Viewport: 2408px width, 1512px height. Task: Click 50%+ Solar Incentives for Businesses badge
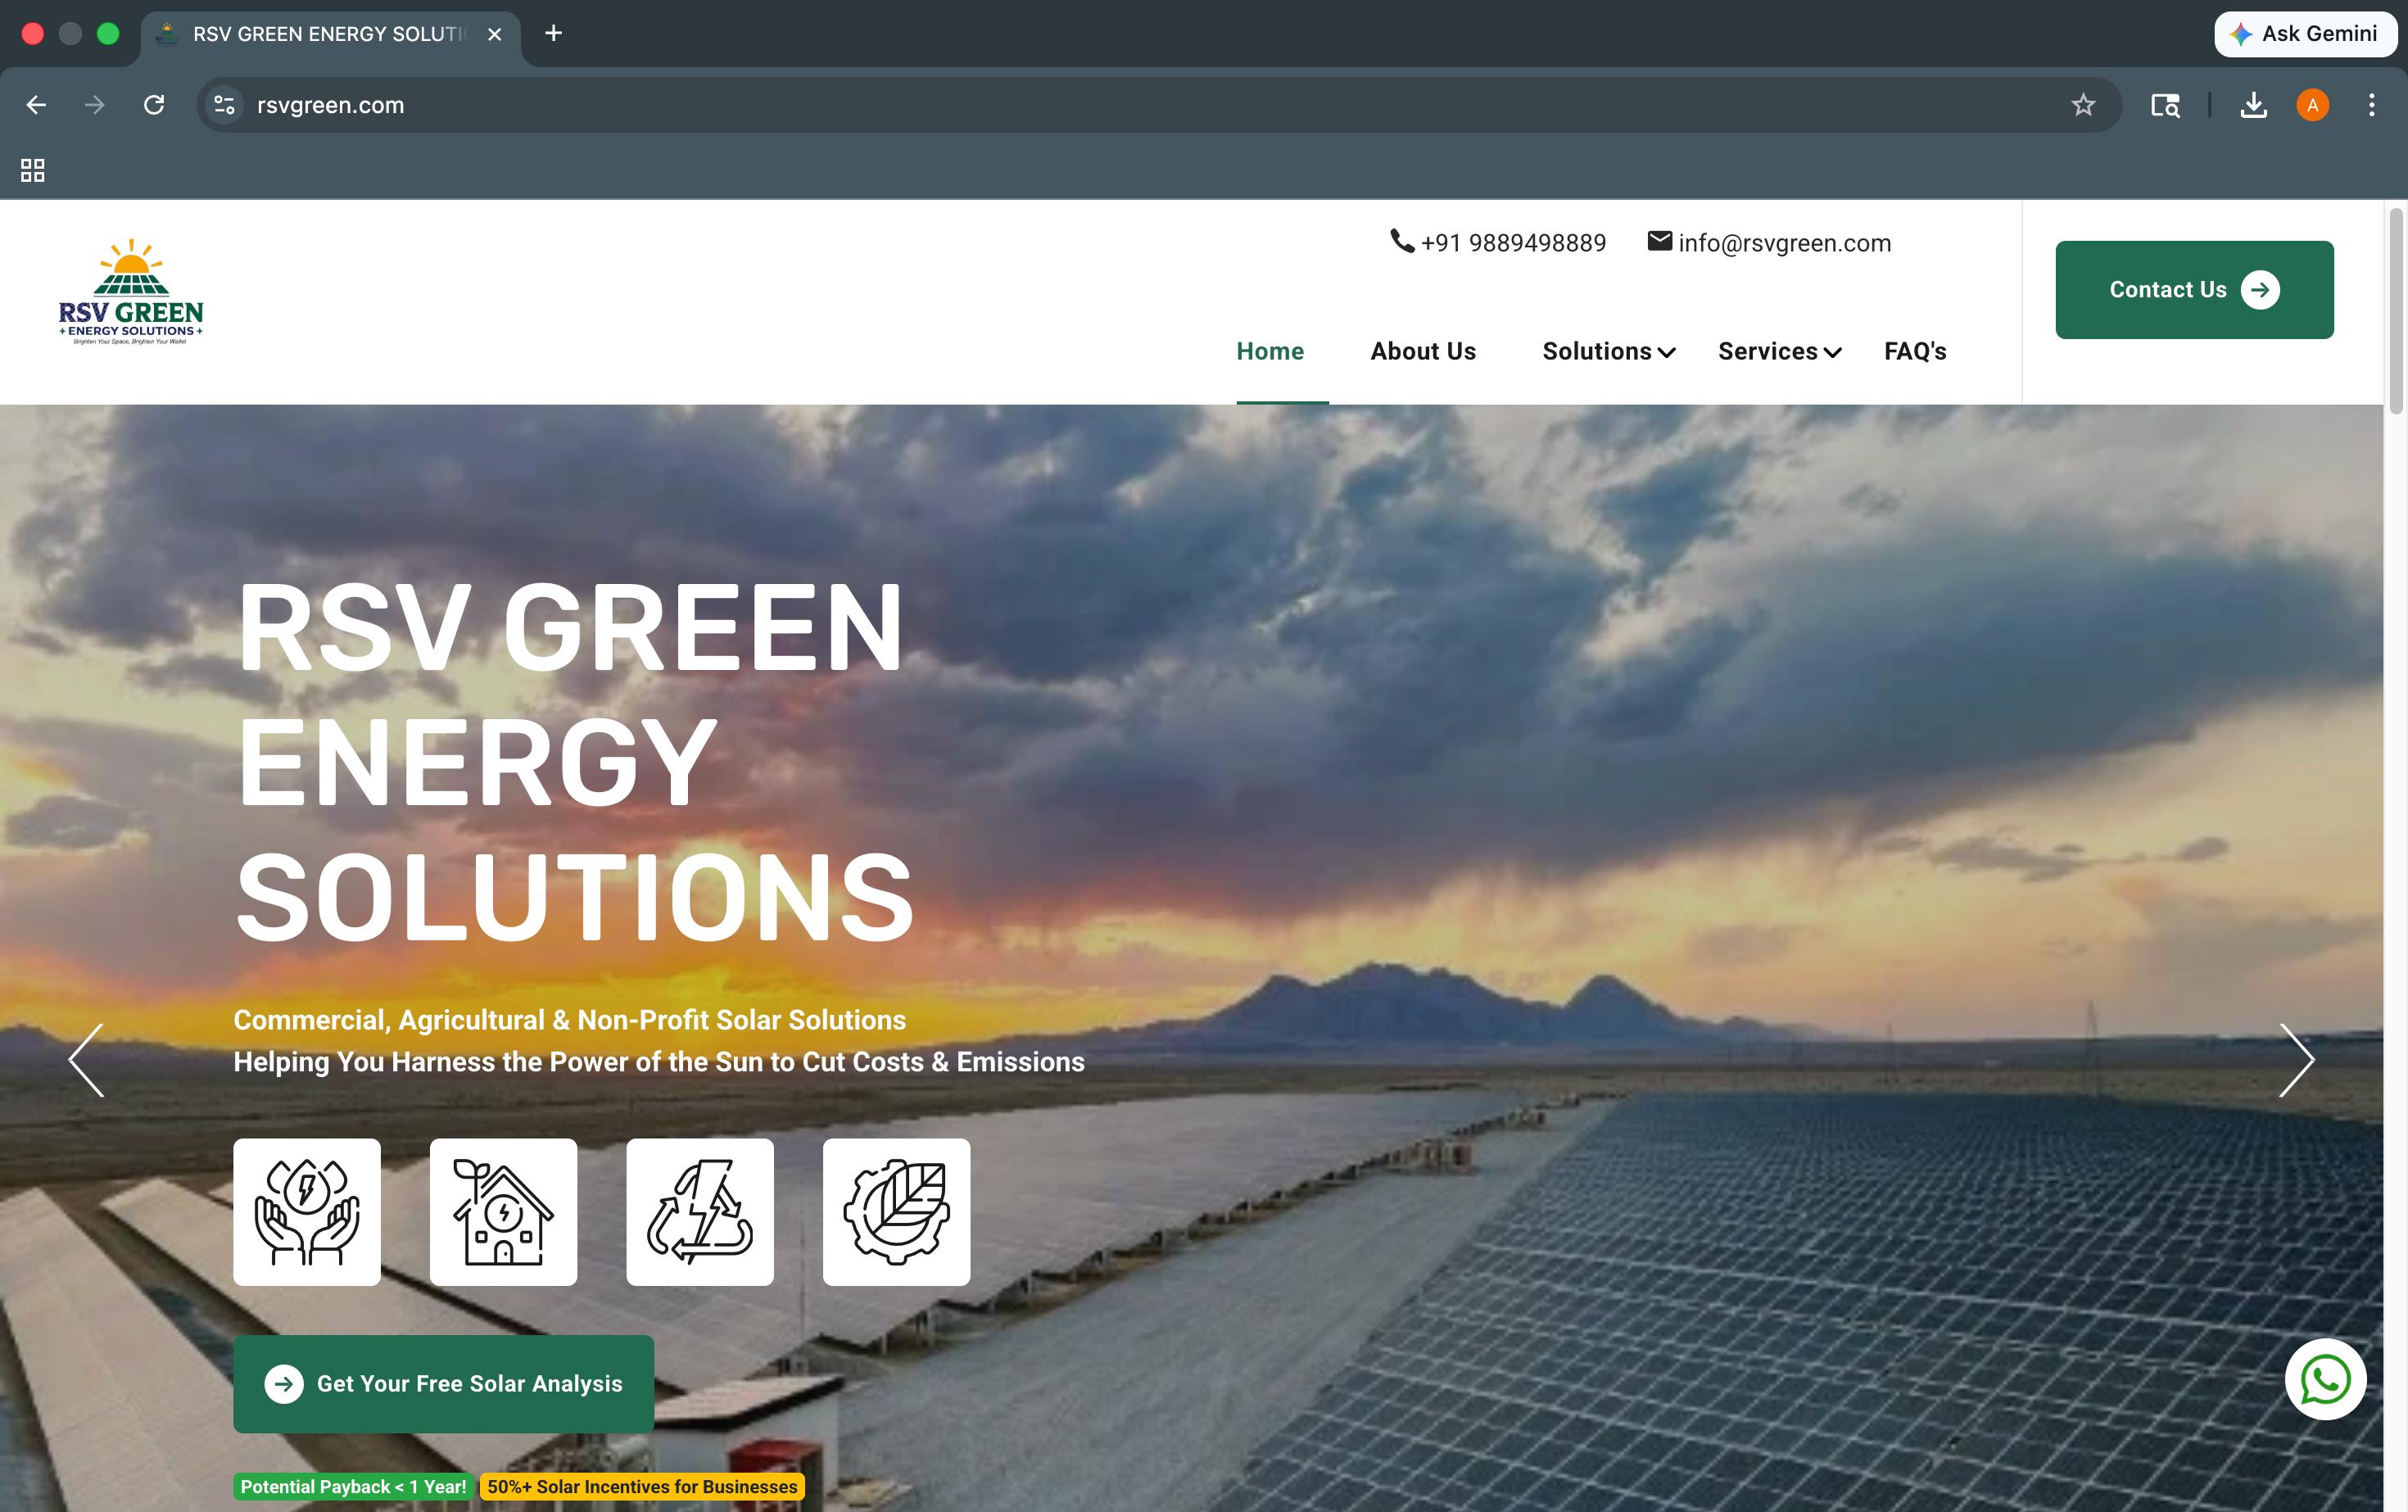point(642,1487)
